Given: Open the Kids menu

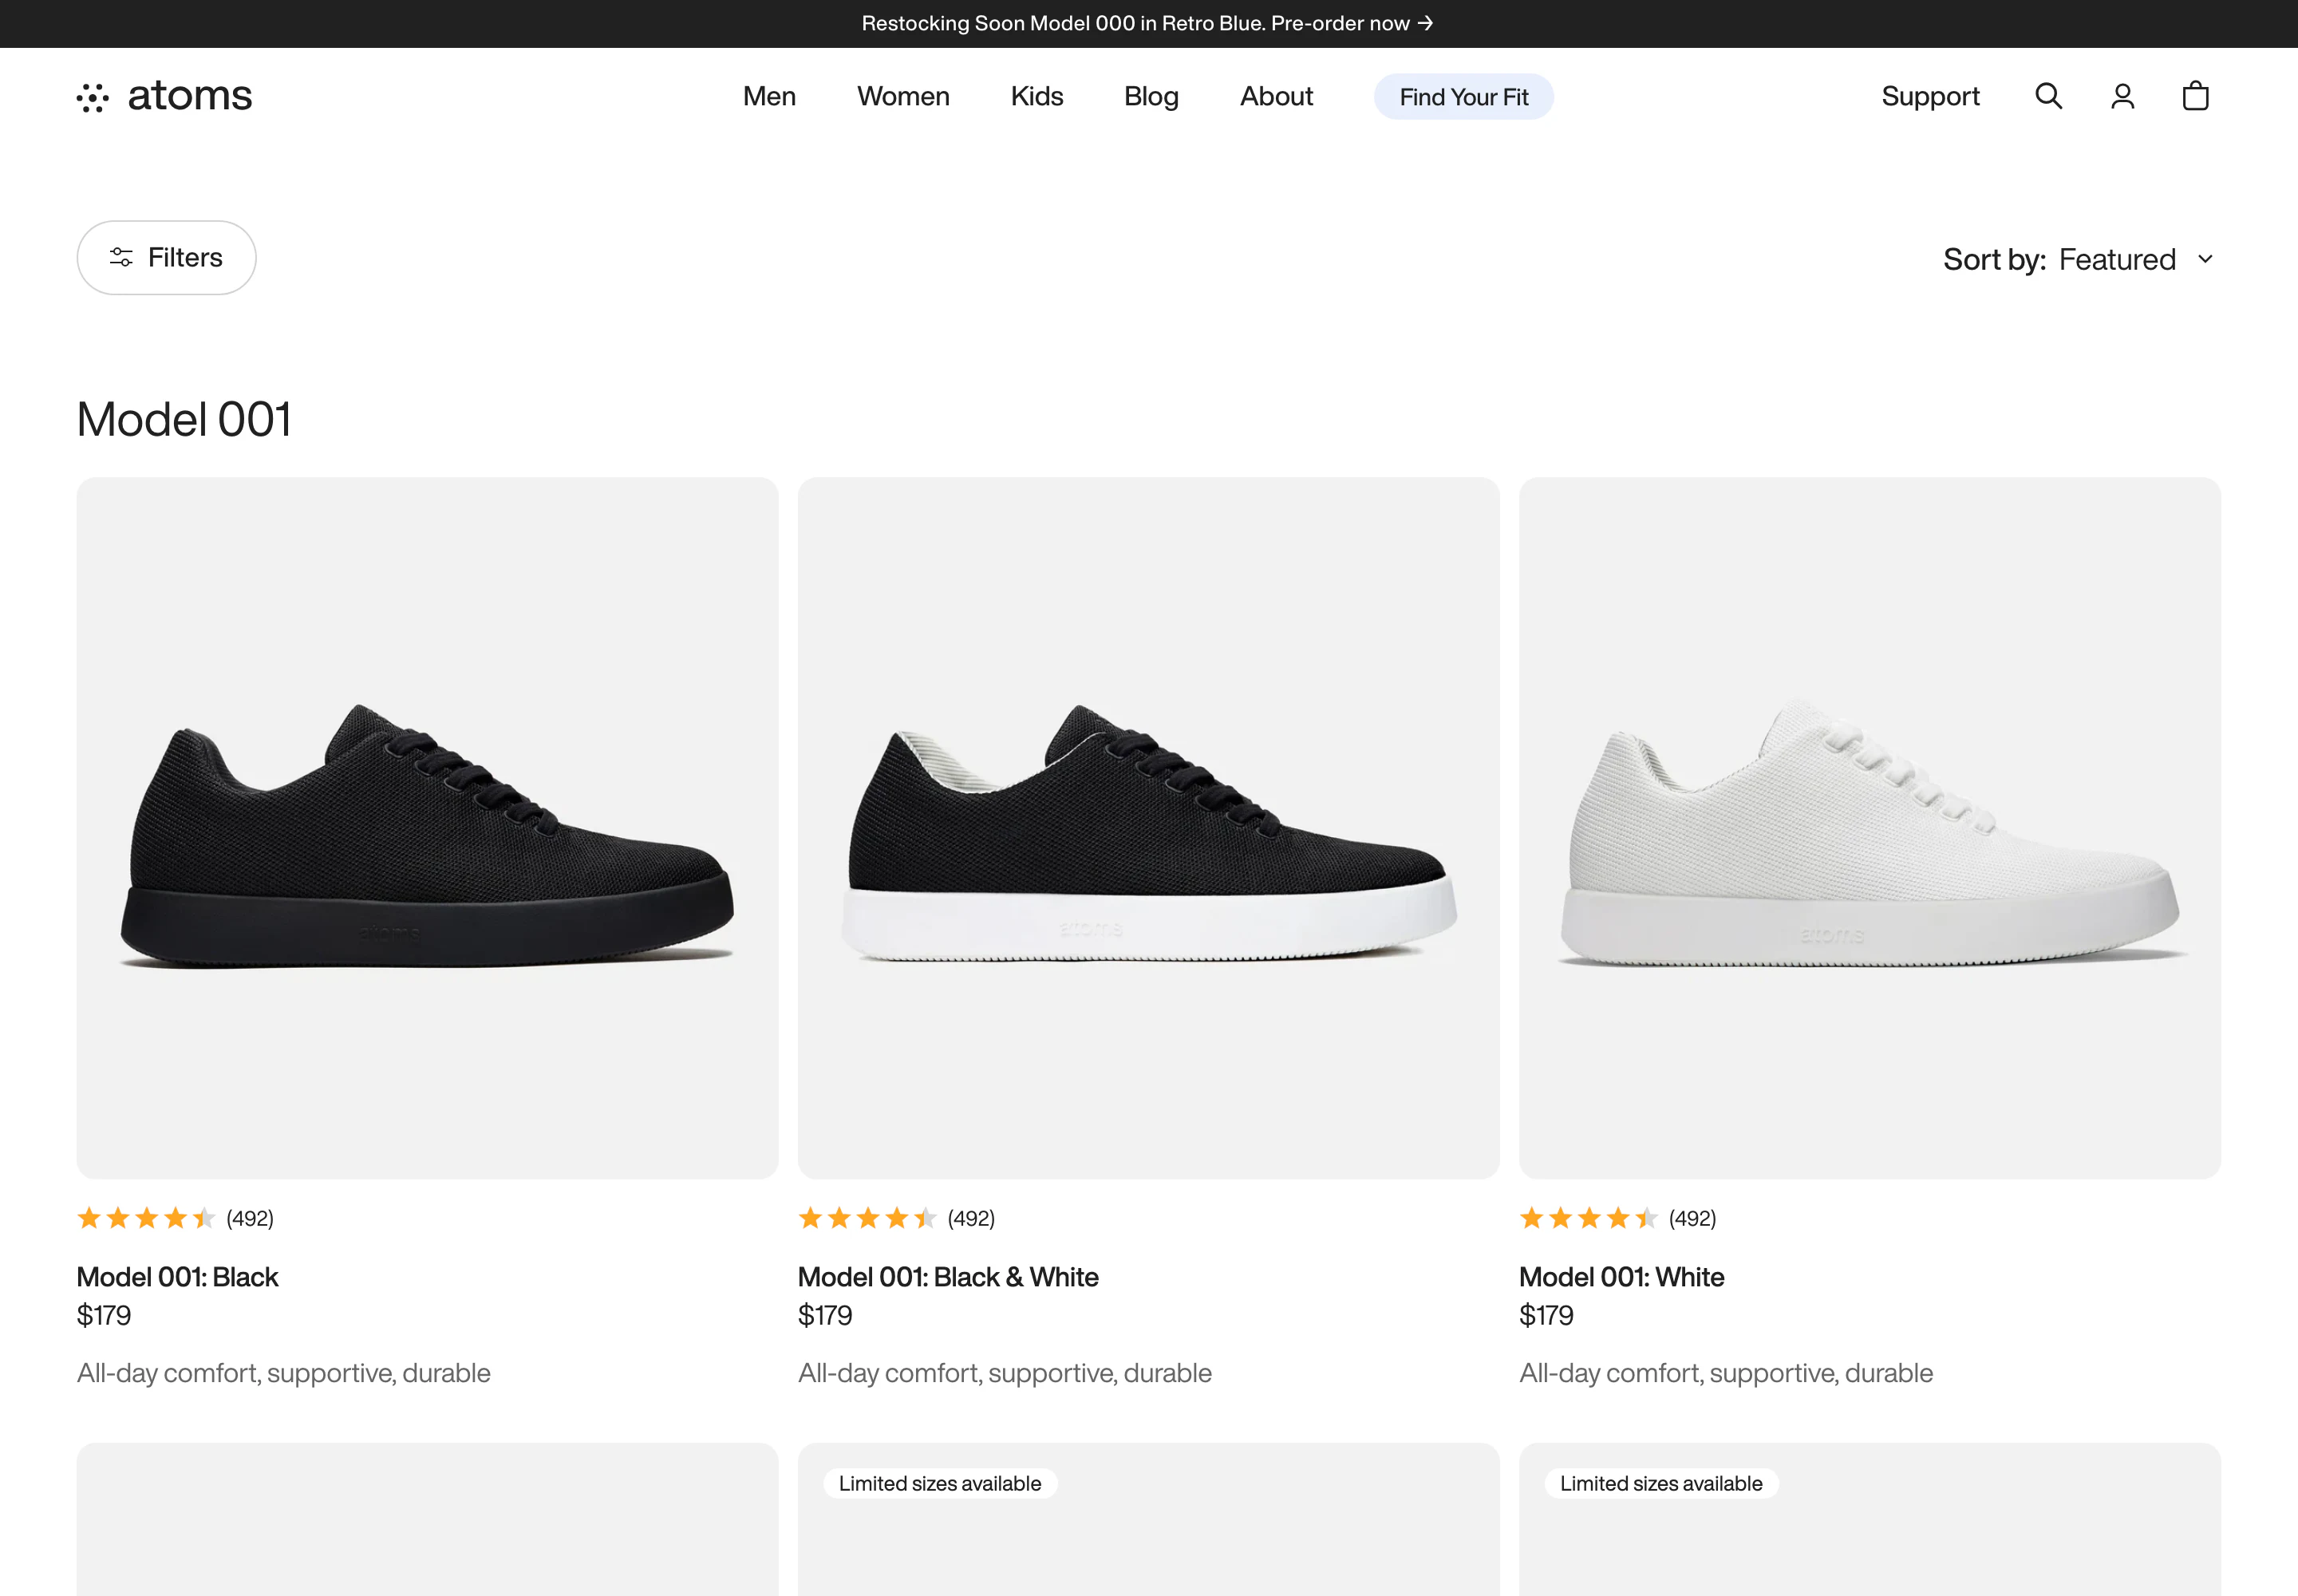Looking at the screenshot, I should tap(1036, 96).
